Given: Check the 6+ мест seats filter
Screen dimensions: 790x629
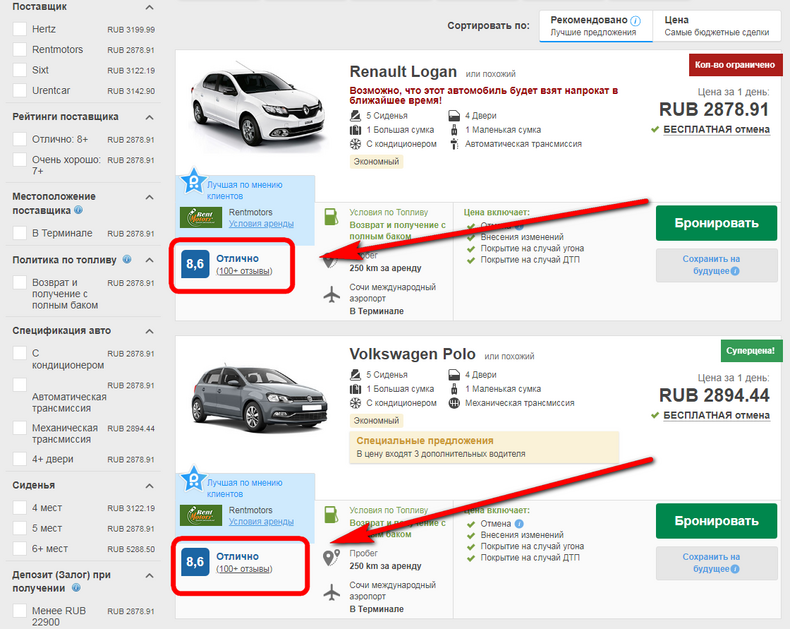Looking at the screenshot, I should tap(20, 548).
